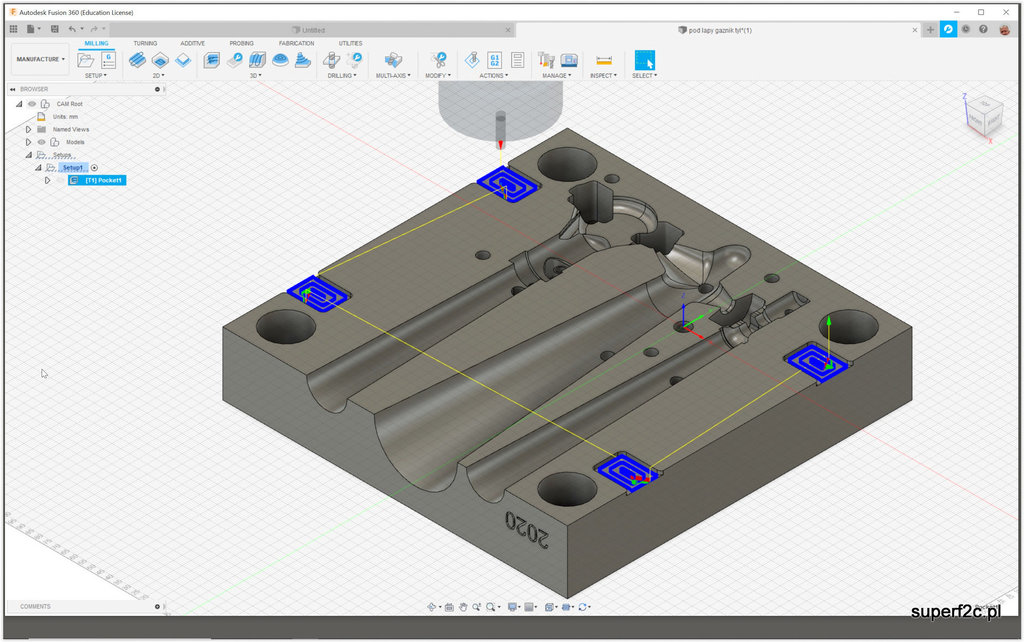Open the Job Status clock icon
The height and width of the screenshot is (642, 1024).
click(x=965, y=29)
